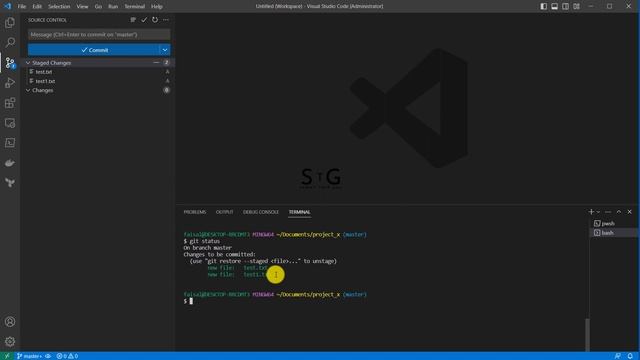The width and height of the screenshot is (640, 360).
Task: Open the Extensions view
Action: 10,102
